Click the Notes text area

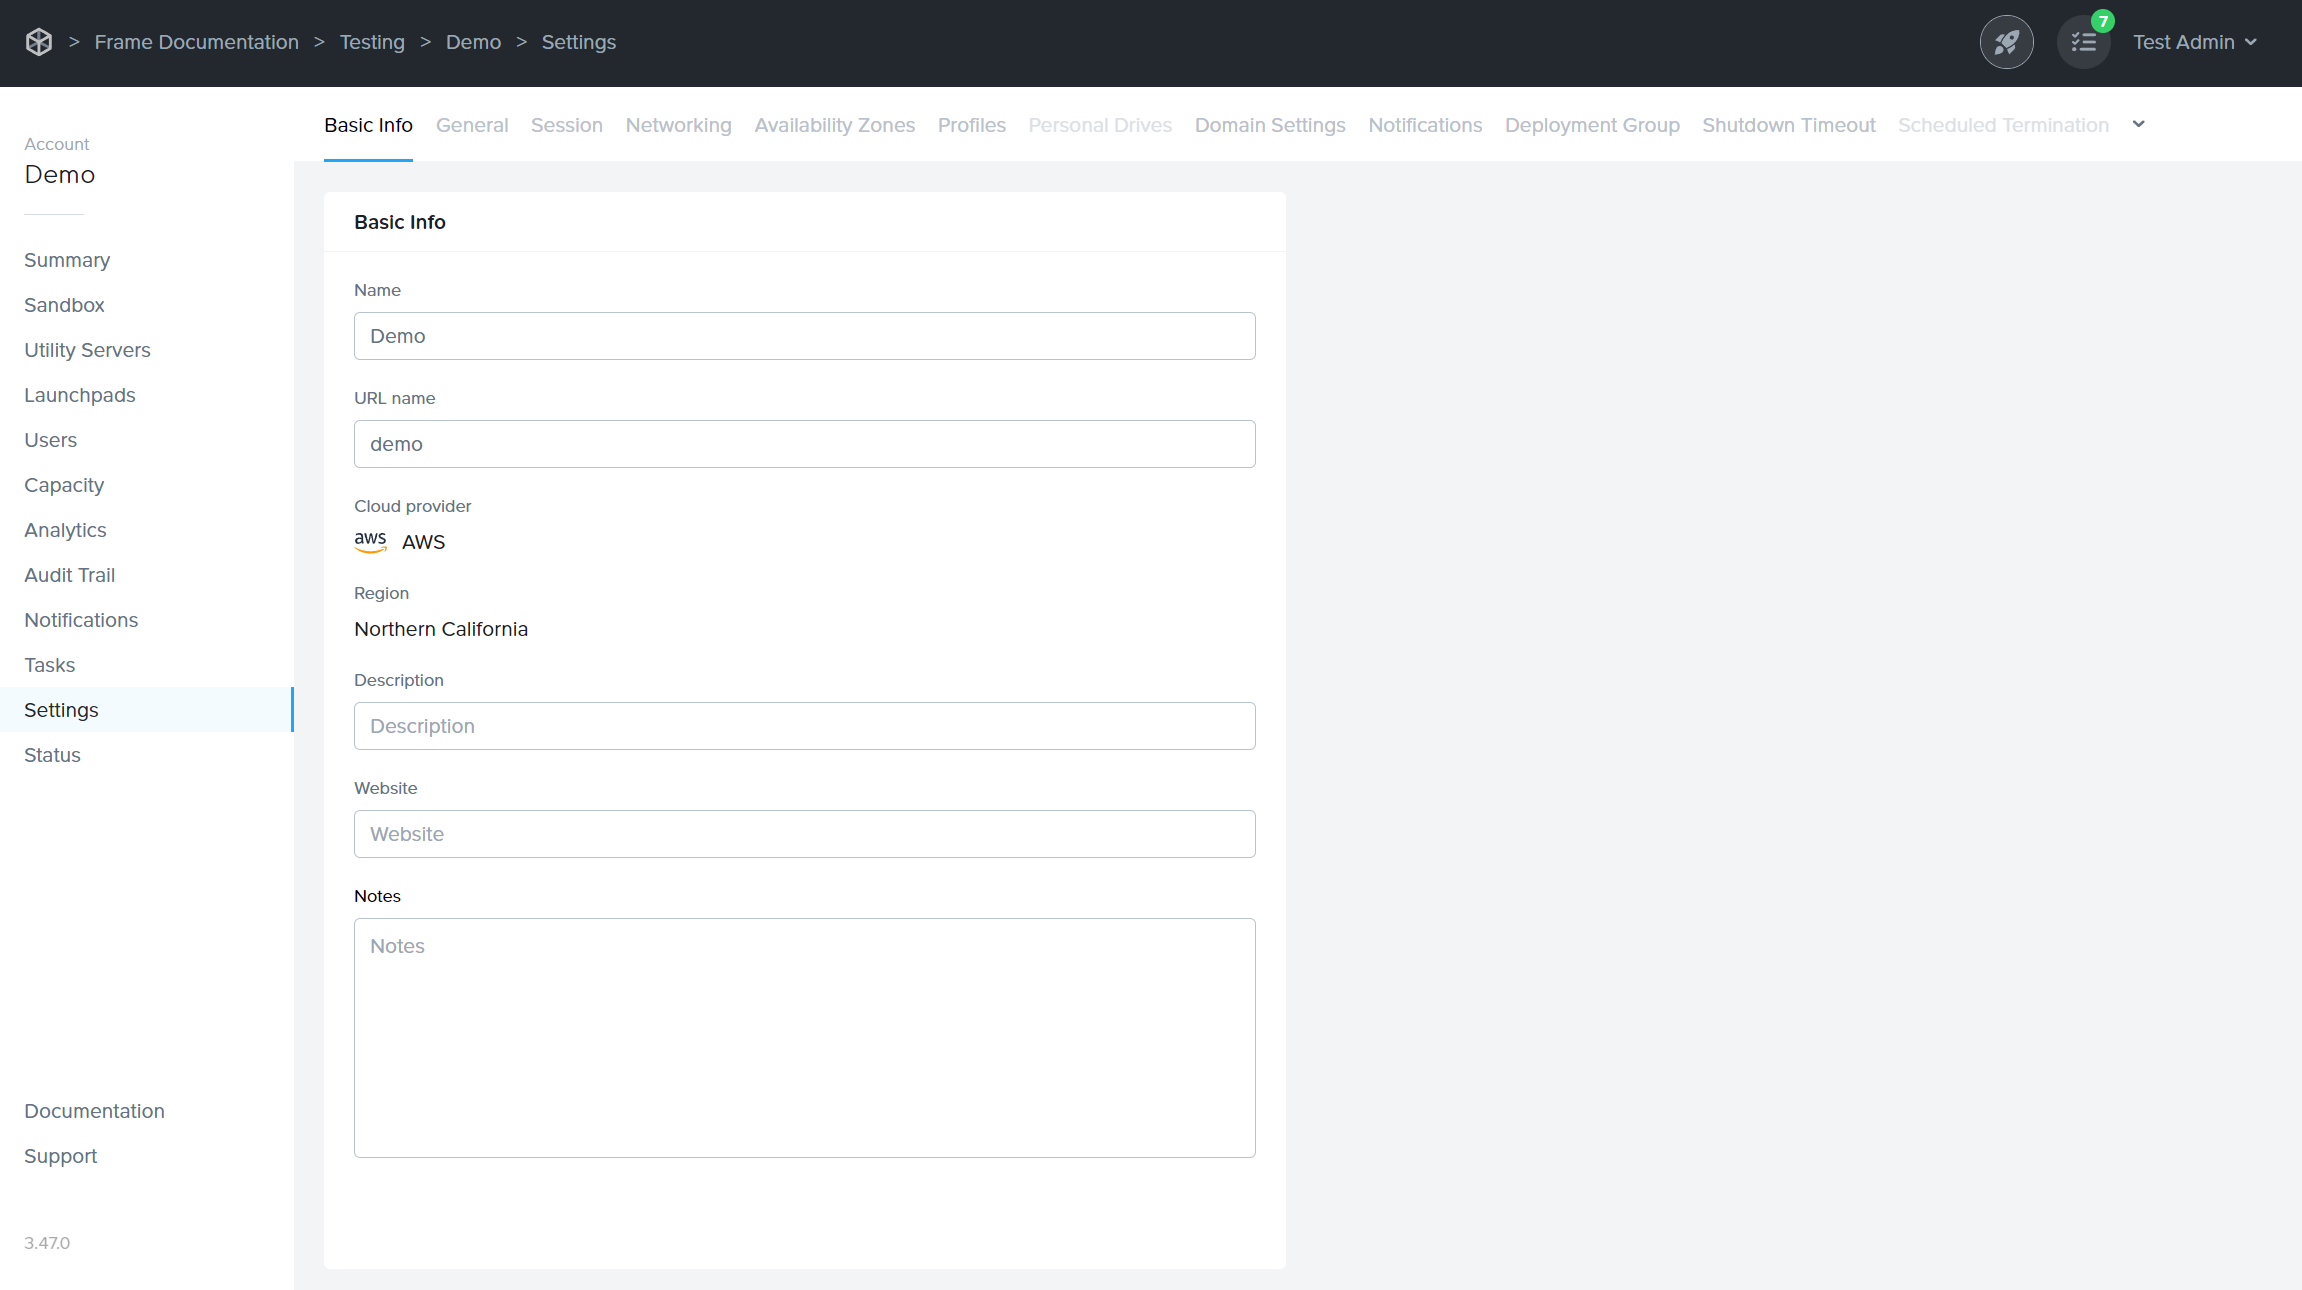804,1038
